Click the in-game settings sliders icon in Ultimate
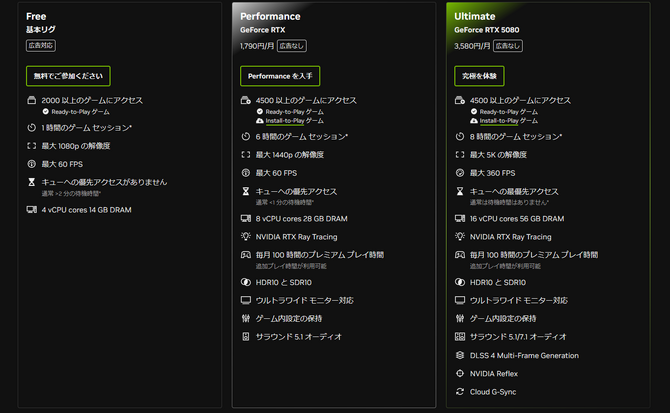The width and height of the screenshot is (670, 413). pos(460,318)
